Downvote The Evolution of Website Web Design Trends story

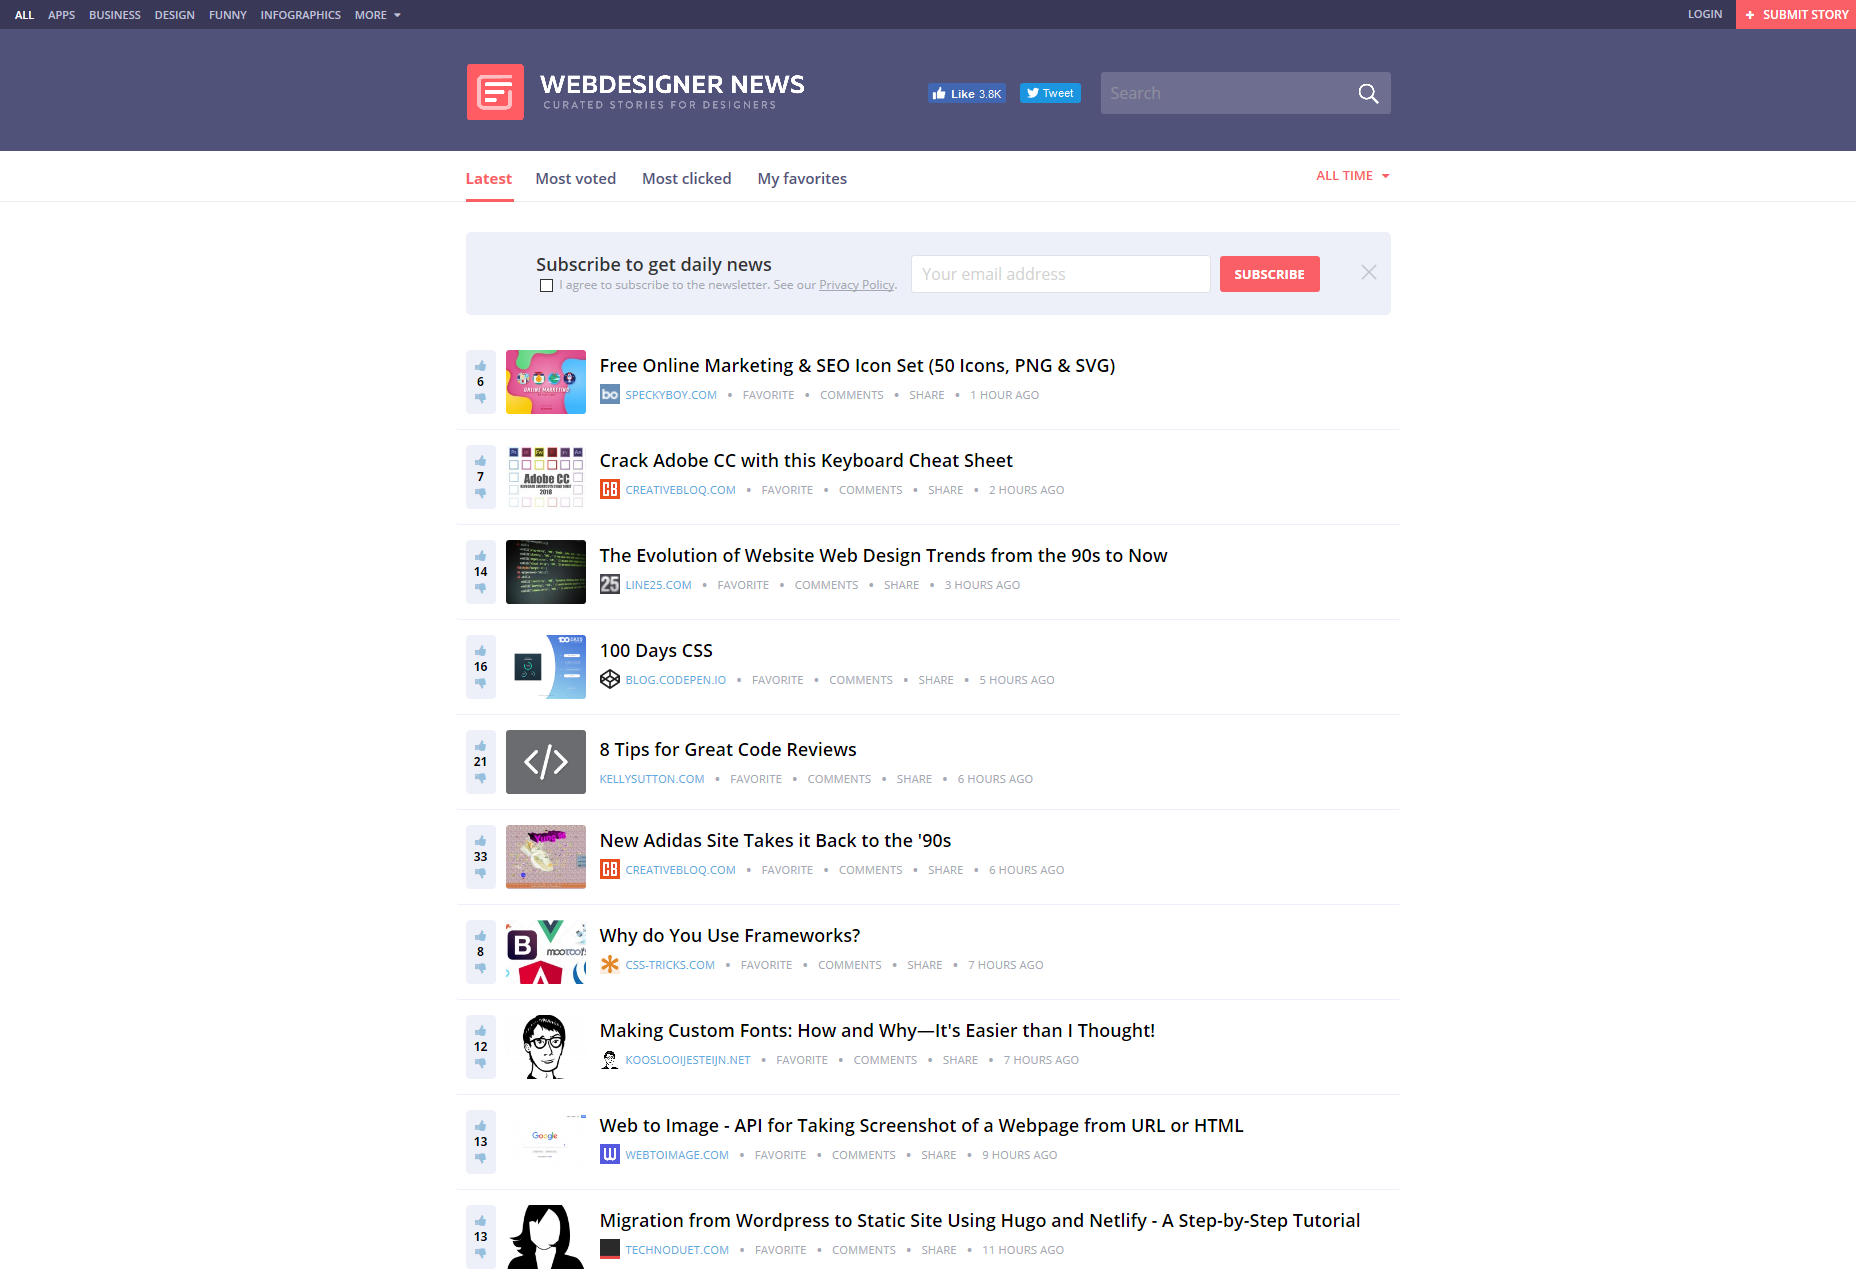[x=480, y=588]
